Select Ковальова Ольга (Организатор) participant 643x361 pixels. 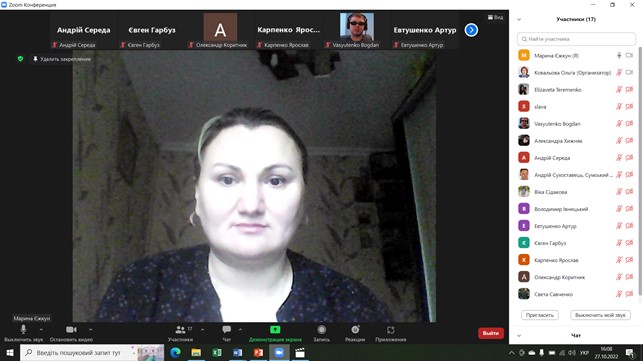[576, 73]
